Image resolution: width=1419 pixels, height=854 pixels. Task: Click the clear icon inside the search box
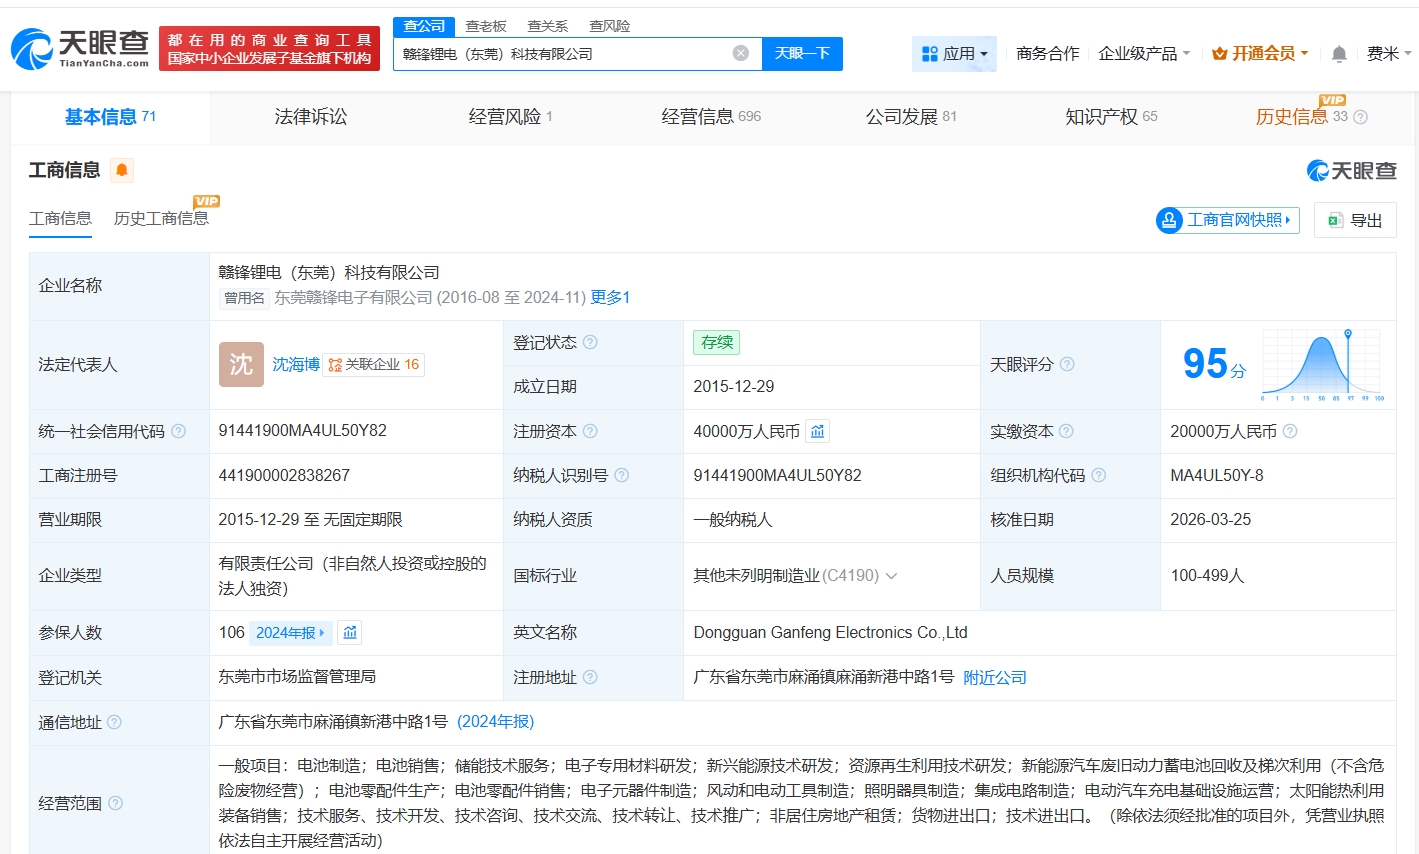[x=739, y=53]
